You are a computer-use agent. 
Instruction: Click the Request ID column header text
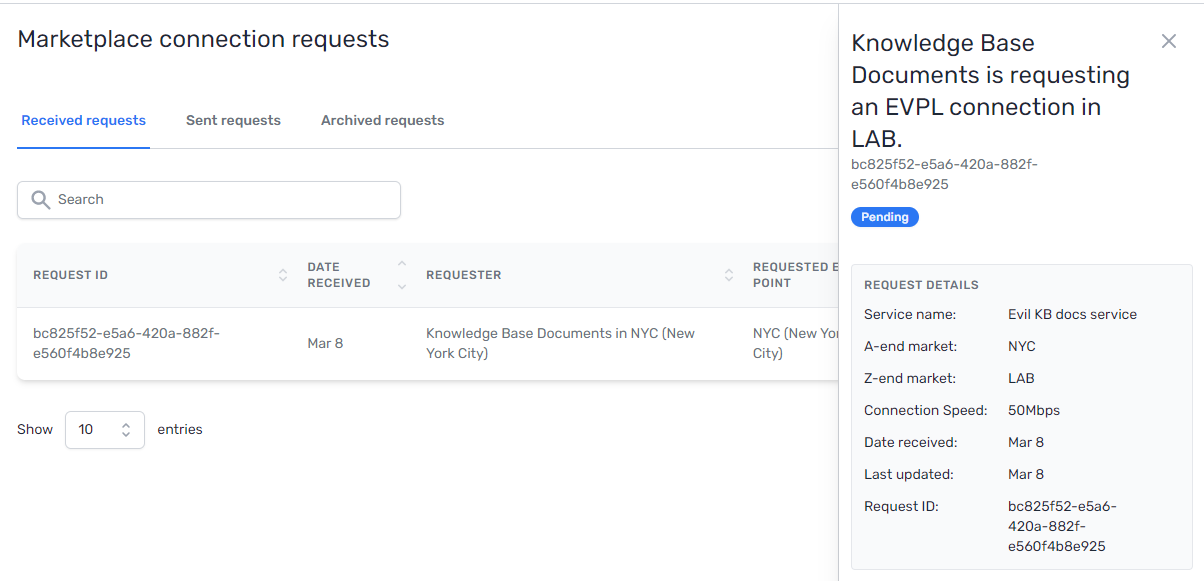71,275
